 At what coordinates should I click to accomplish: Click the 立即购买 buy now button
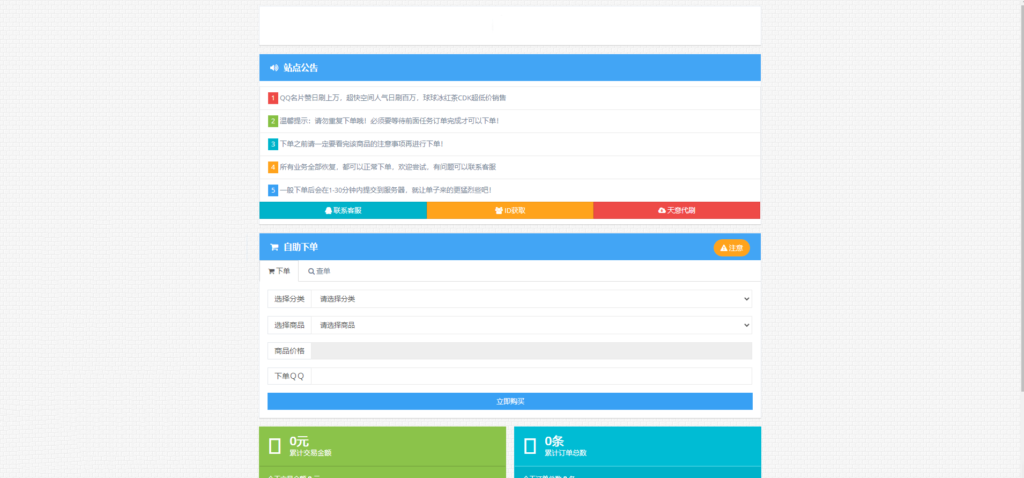pyautogui.click(x=510, y=401)
